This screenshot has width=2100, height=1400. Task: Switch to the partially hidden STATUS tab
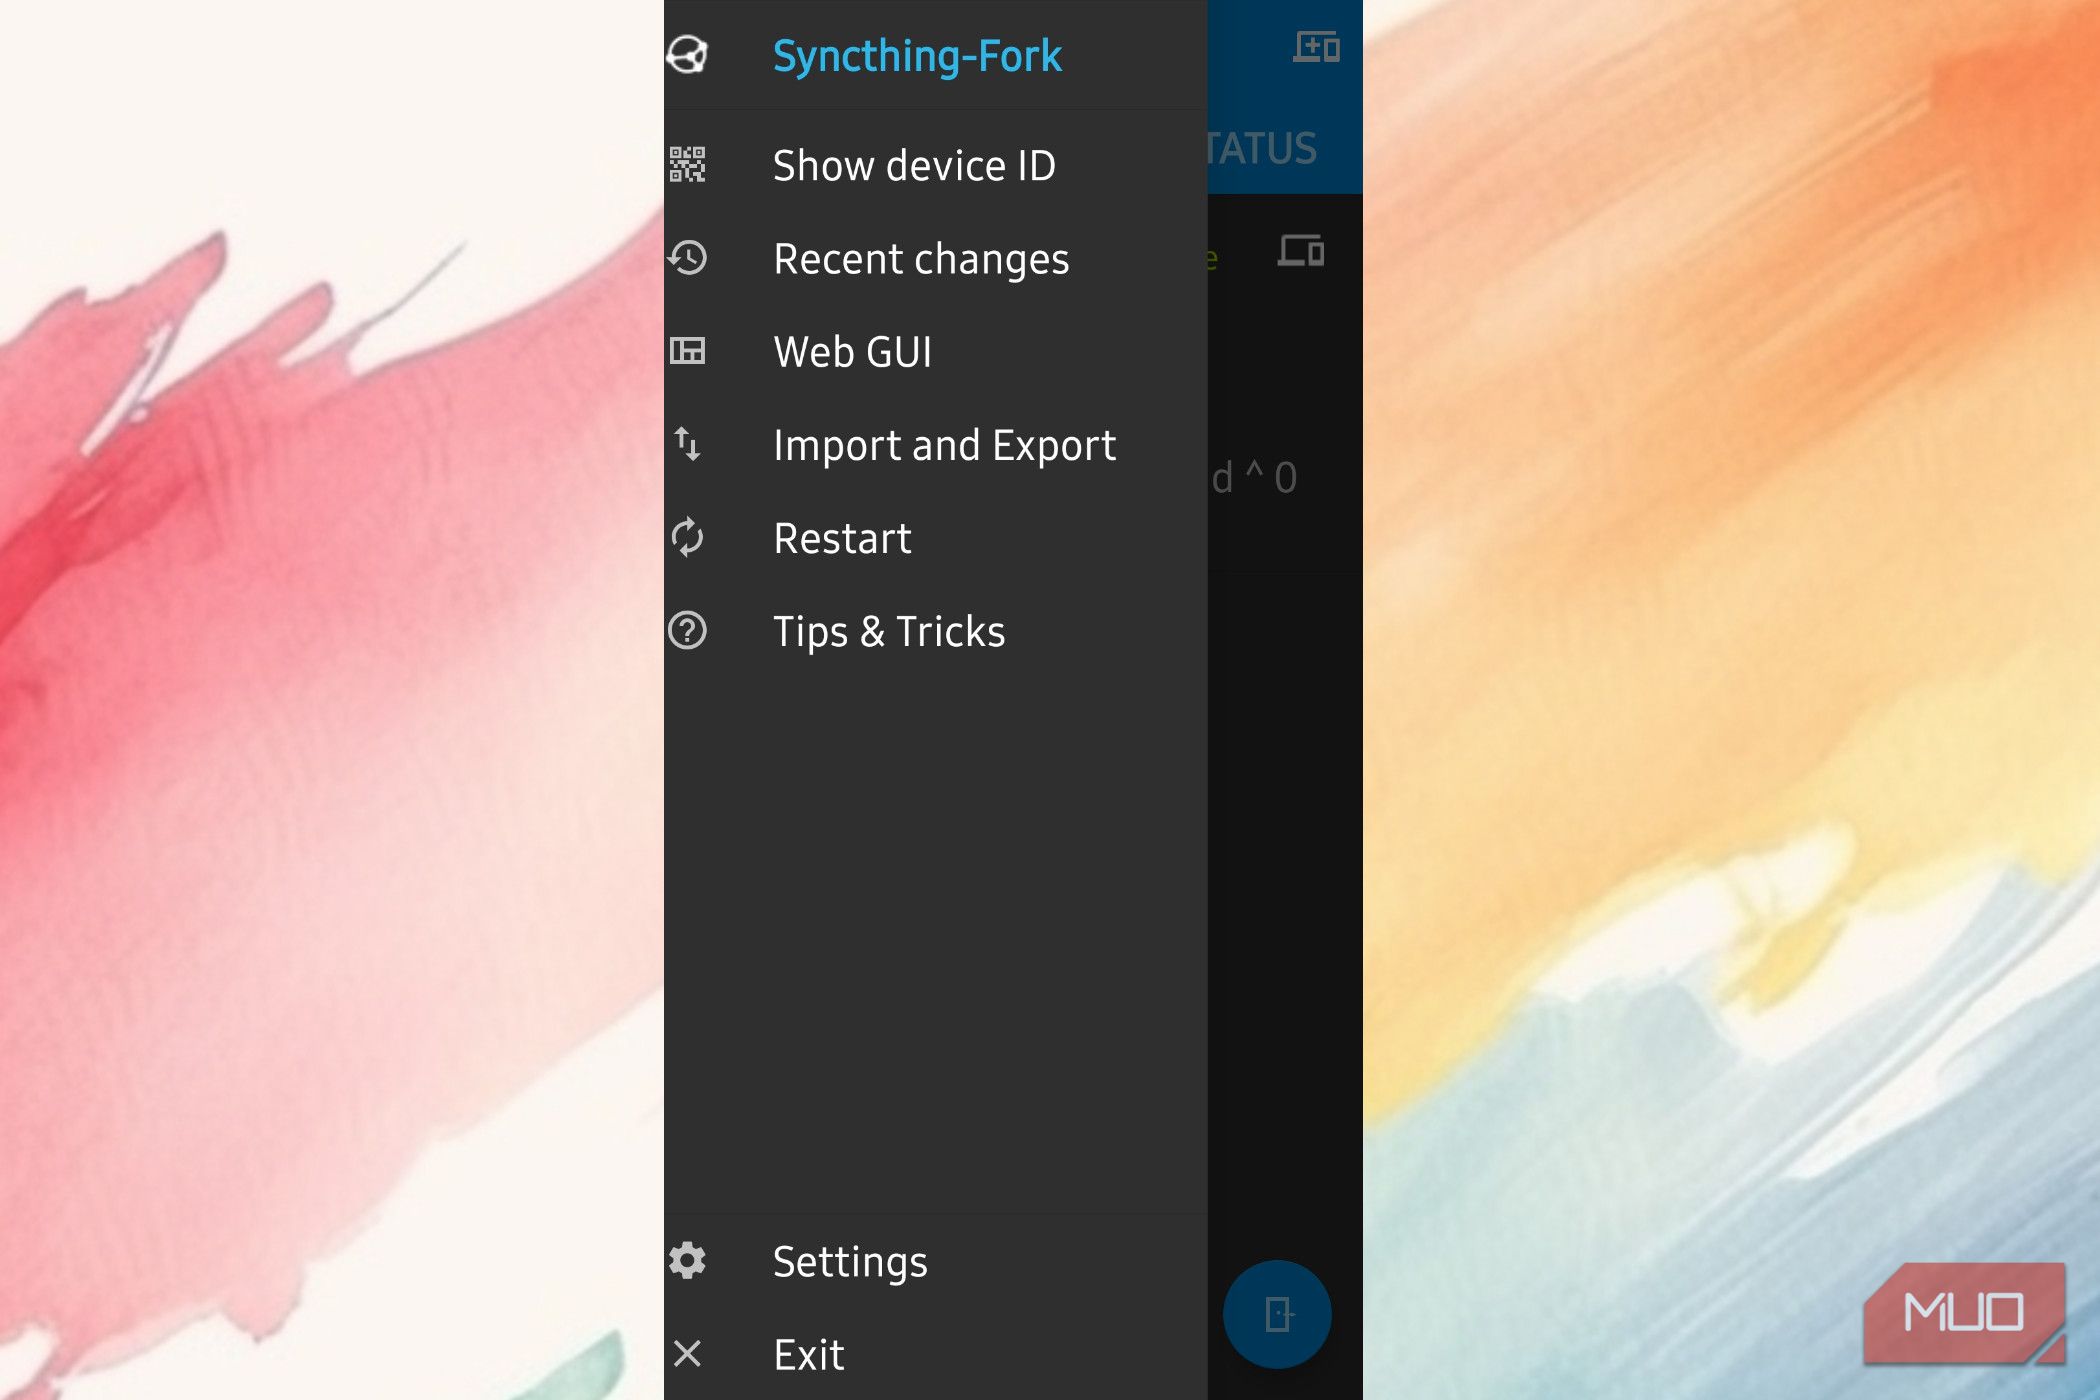pos(1263,148)
